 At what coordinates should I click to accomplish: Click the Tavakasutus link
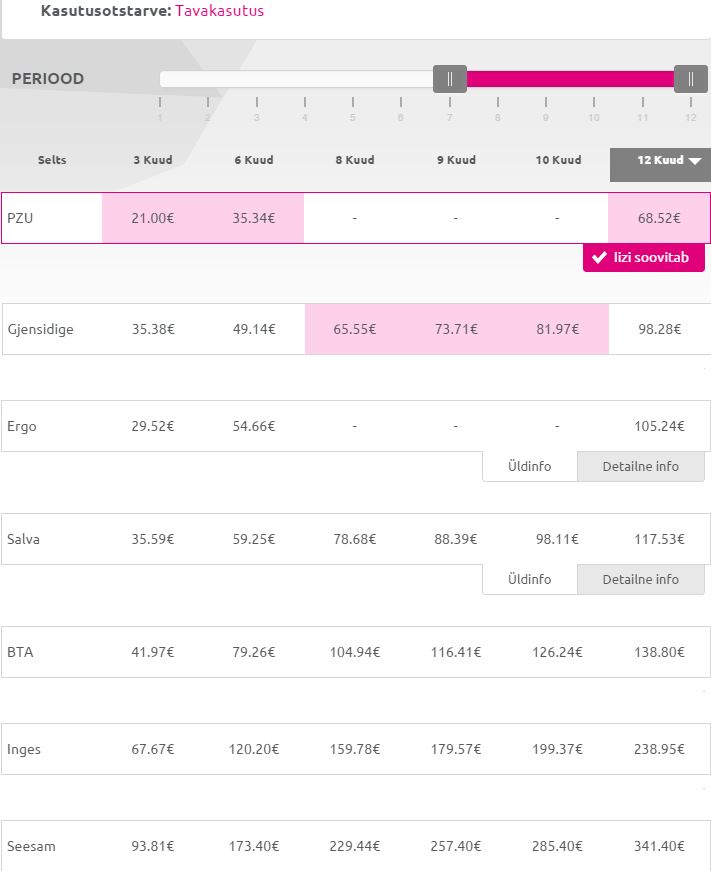(219, 11)
